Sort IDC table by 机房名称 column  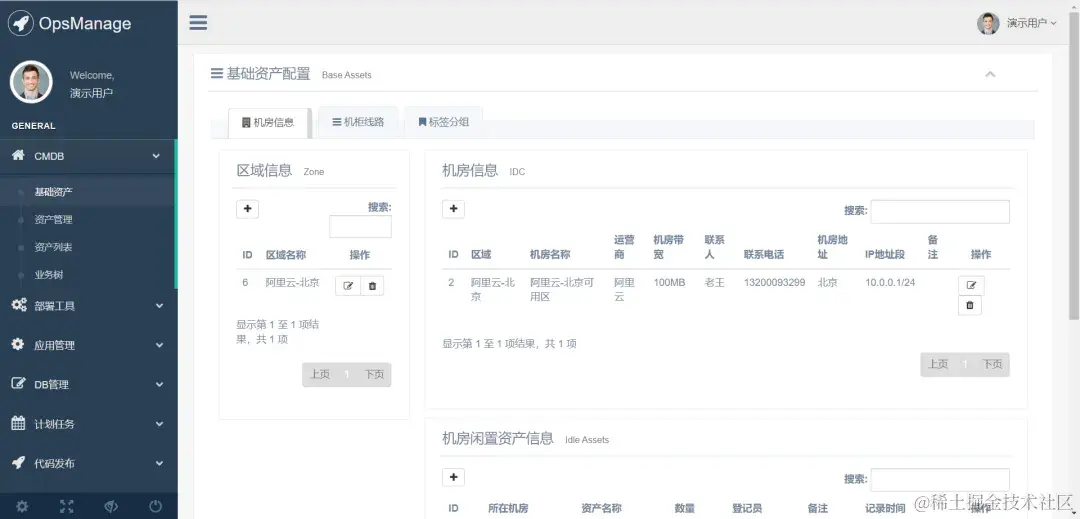point(550,254)
